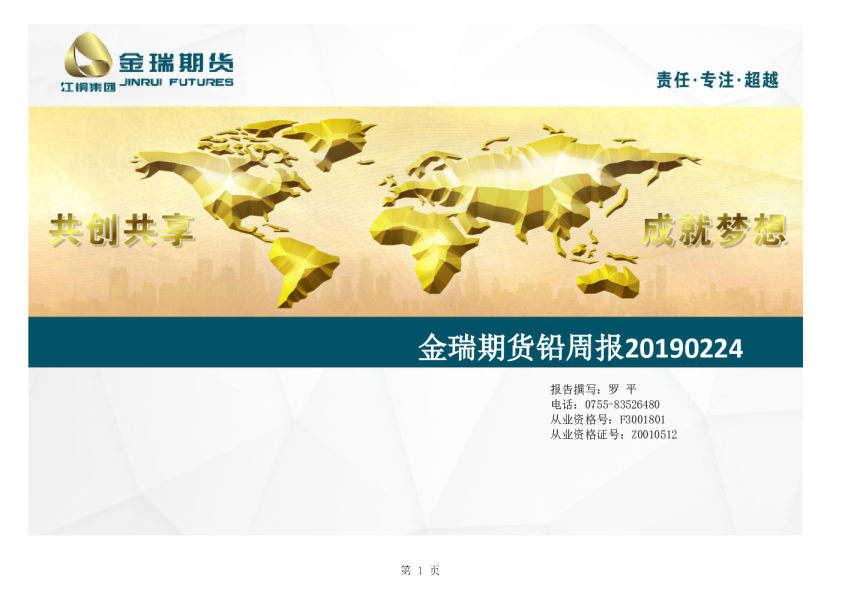Click the author line 报告撰写: 罗平
Image resolution: width=842 pixels, height=595 pixels.
pos(593,389)
